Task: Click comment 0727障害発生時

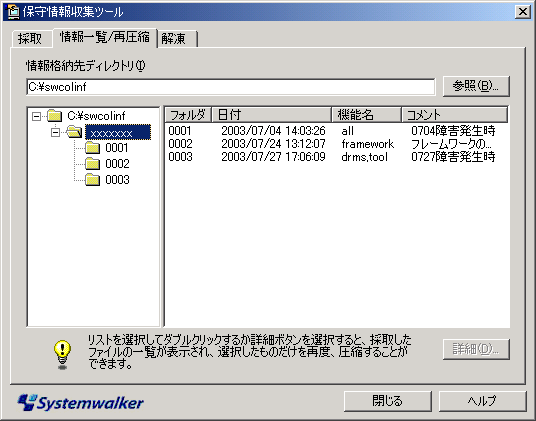Action: click(x=453, y=157)
